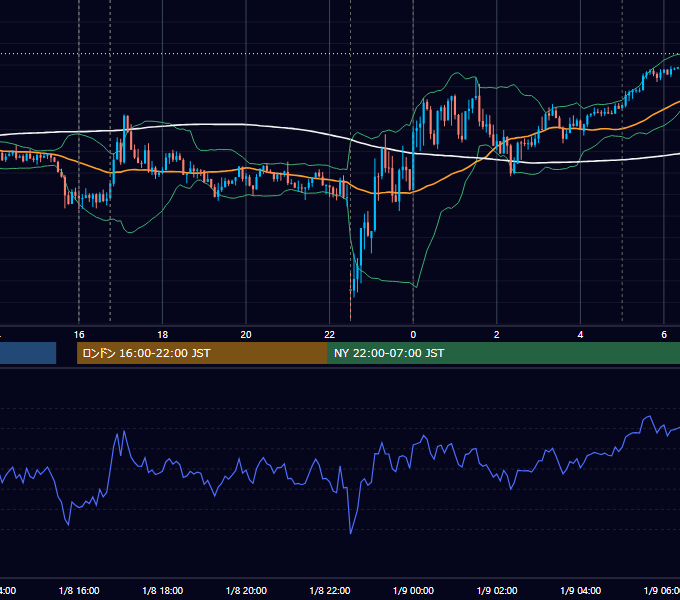Click the 1/8 22:00 date label
The height and width of the screenshot is (600, 680).
coord(330,590)
